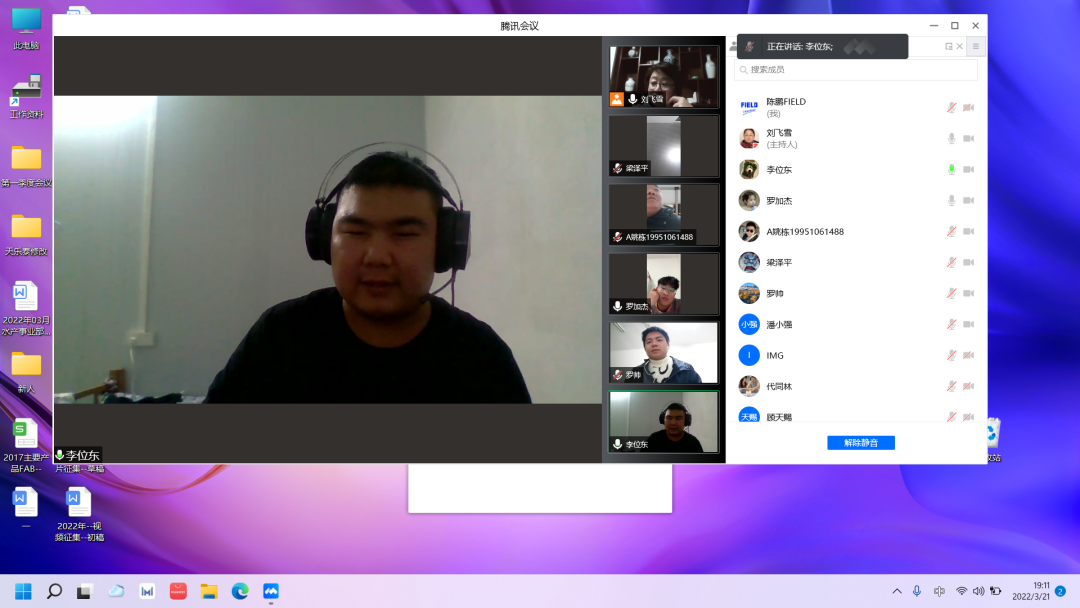1080x608 pixels.
Task: Click the camera icon for 罗帅
Action: point(968,293)
